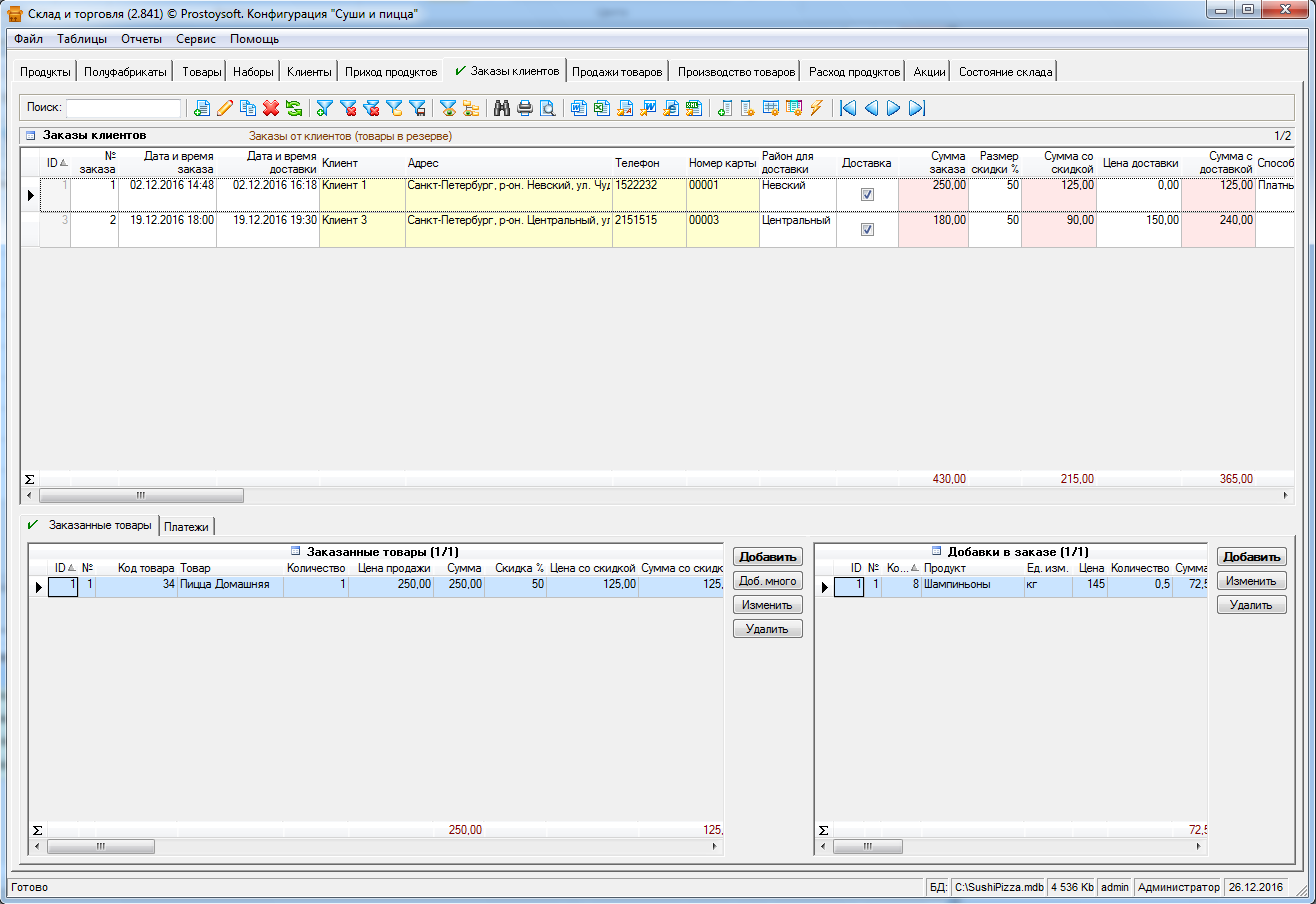Click into the Поиск search field

point(123,108)
